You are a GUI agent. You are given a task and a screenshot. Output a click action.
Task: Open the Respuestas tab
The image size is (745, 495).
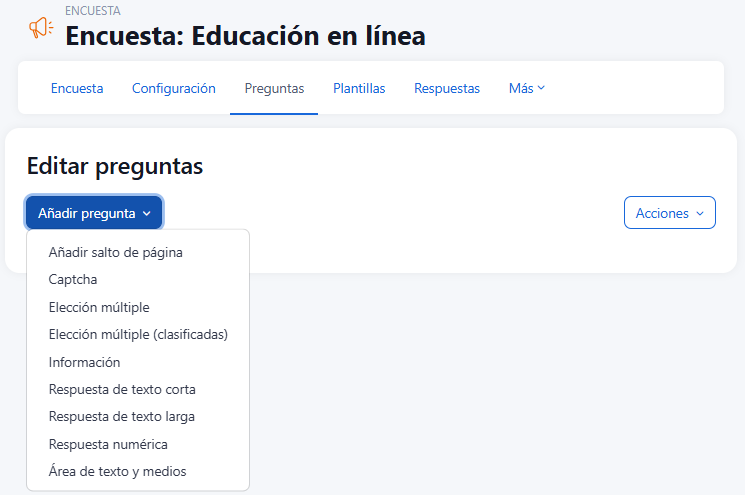tap(447, 88)
